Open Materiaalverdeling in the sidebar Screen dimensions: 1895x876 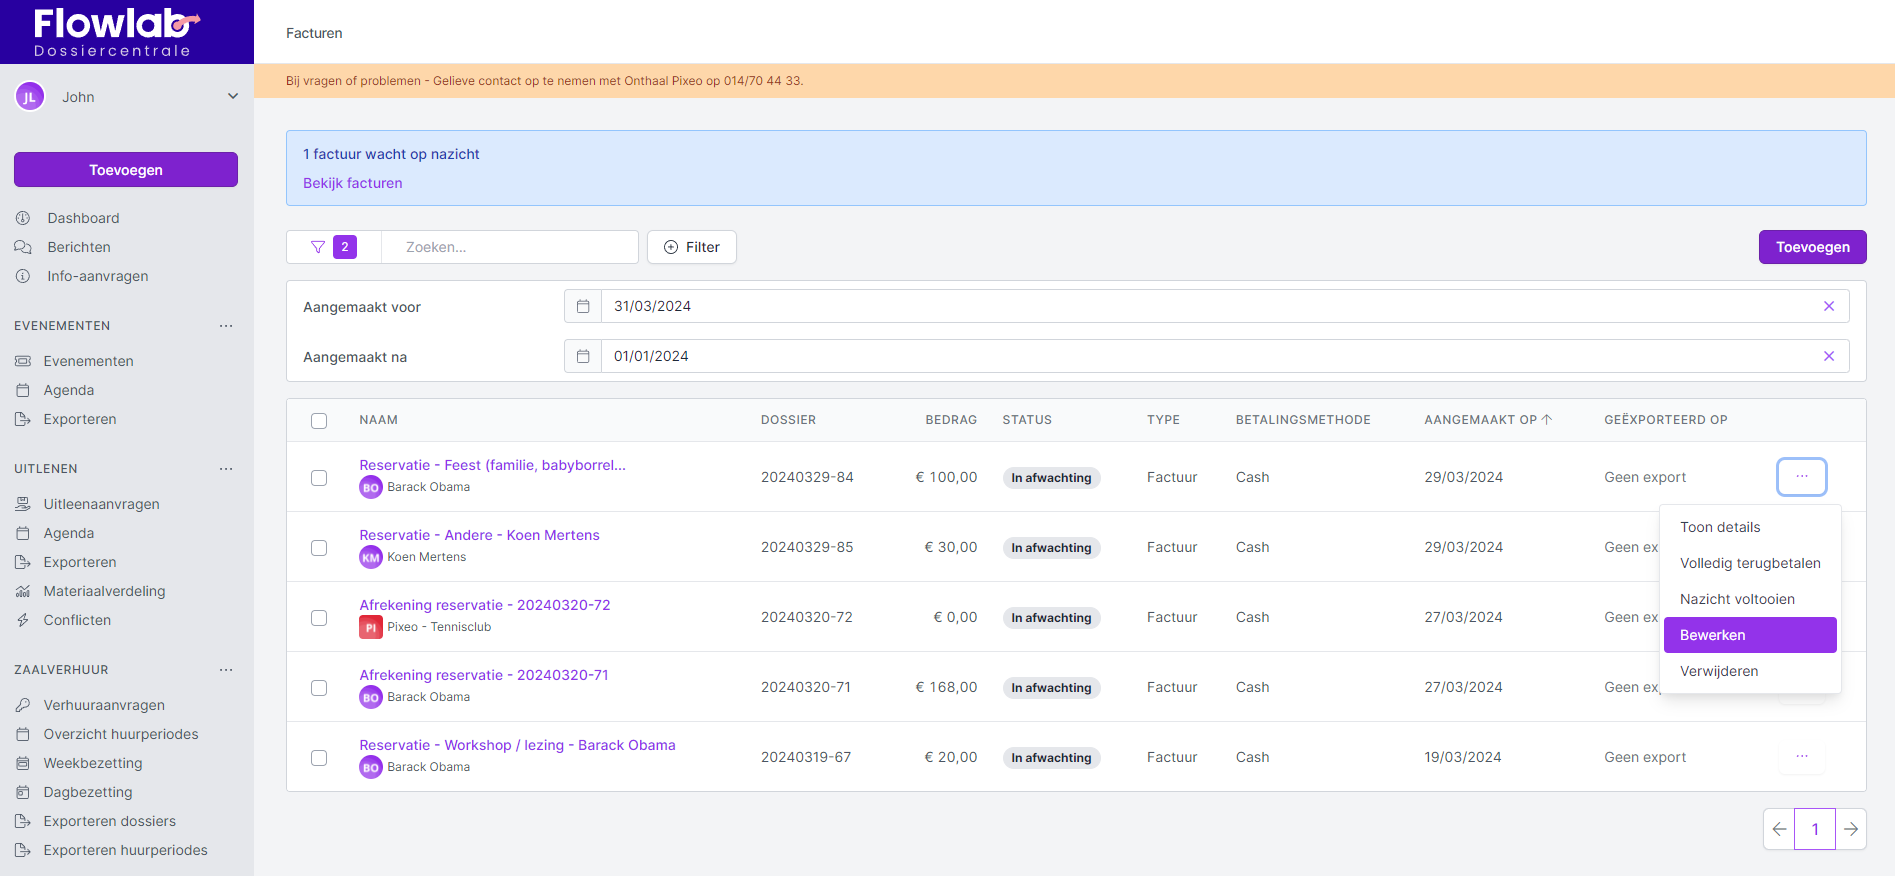click(x=104, y=591)
